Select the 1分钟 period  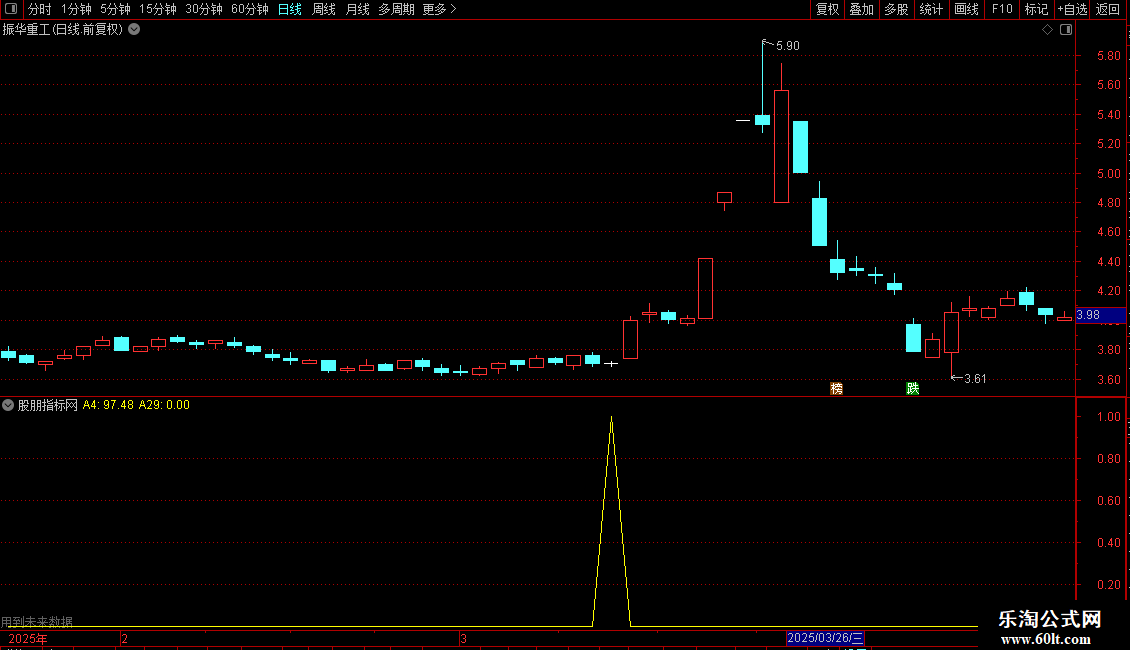tap(76, 9)
